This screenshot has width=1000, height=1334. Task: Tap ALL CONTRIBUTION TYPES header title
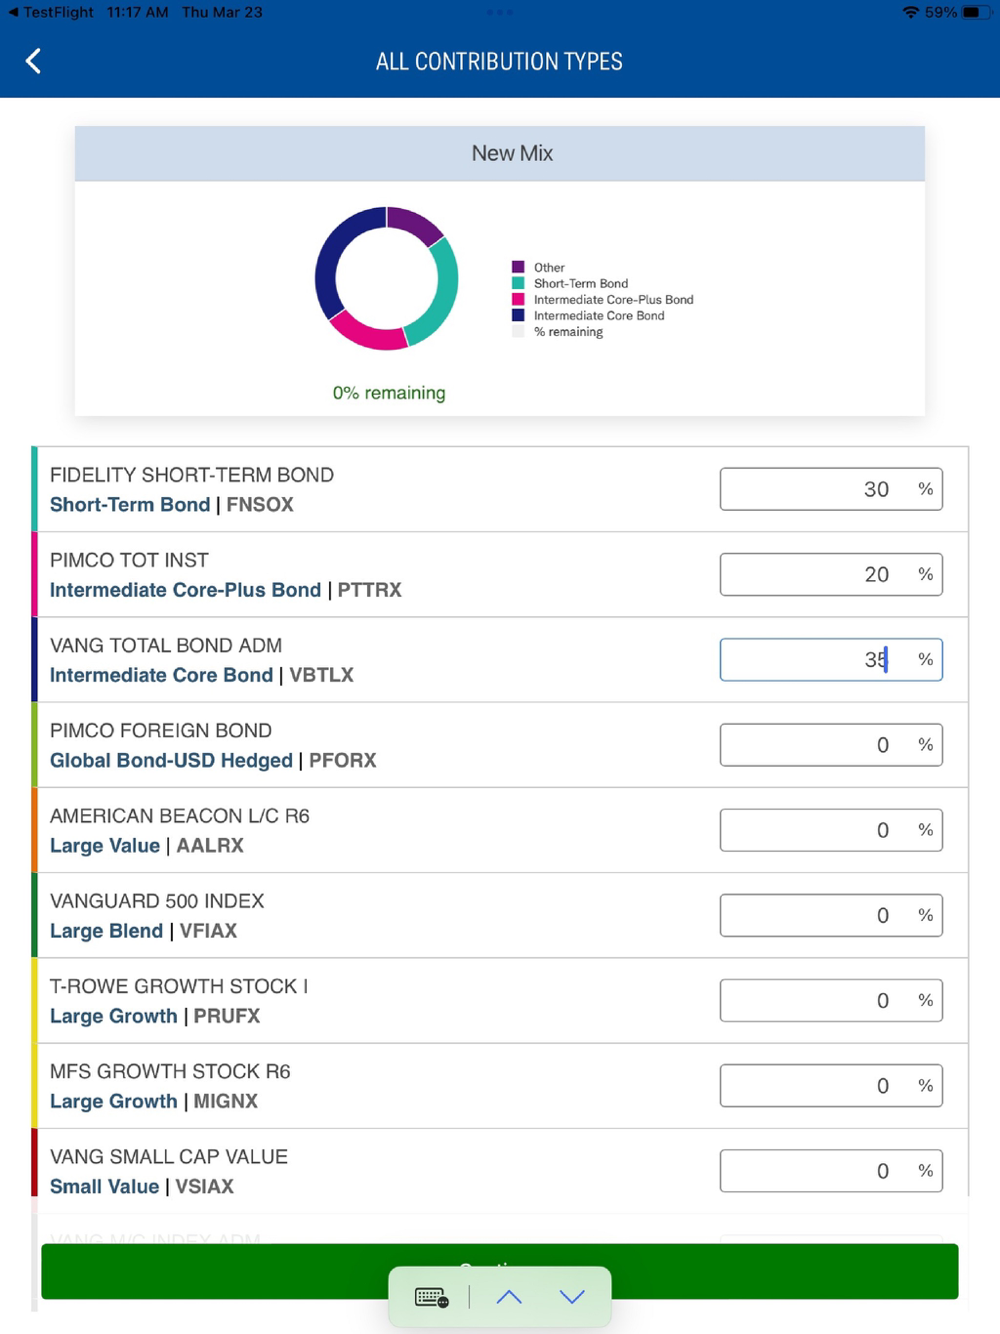point(499,61)
